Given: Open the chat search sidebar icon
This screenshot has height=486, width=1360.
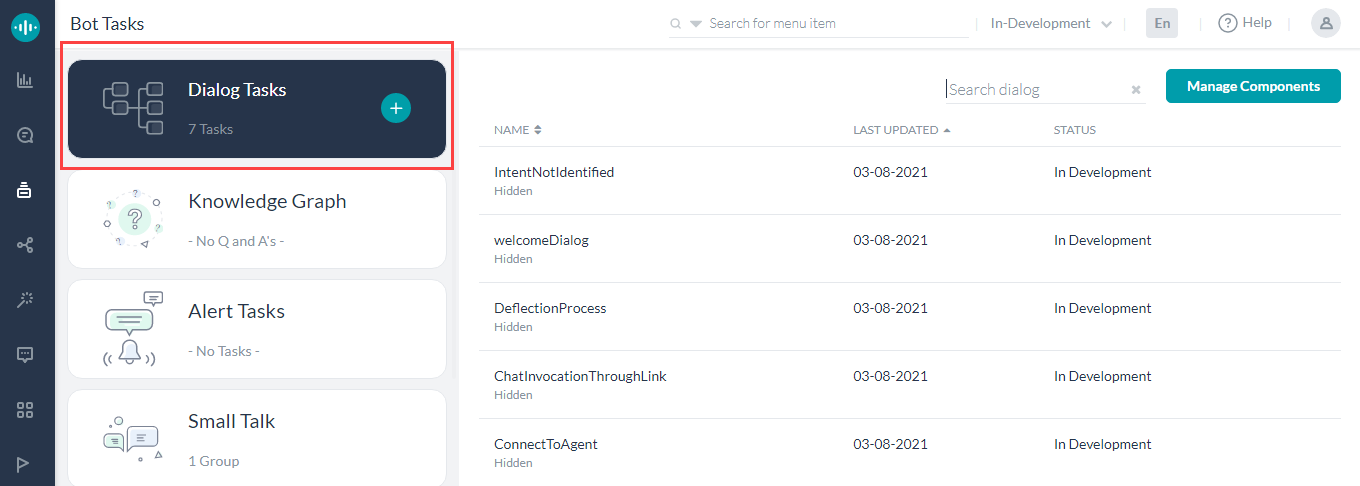Looking at the screenshot, I should pos(26,135).
